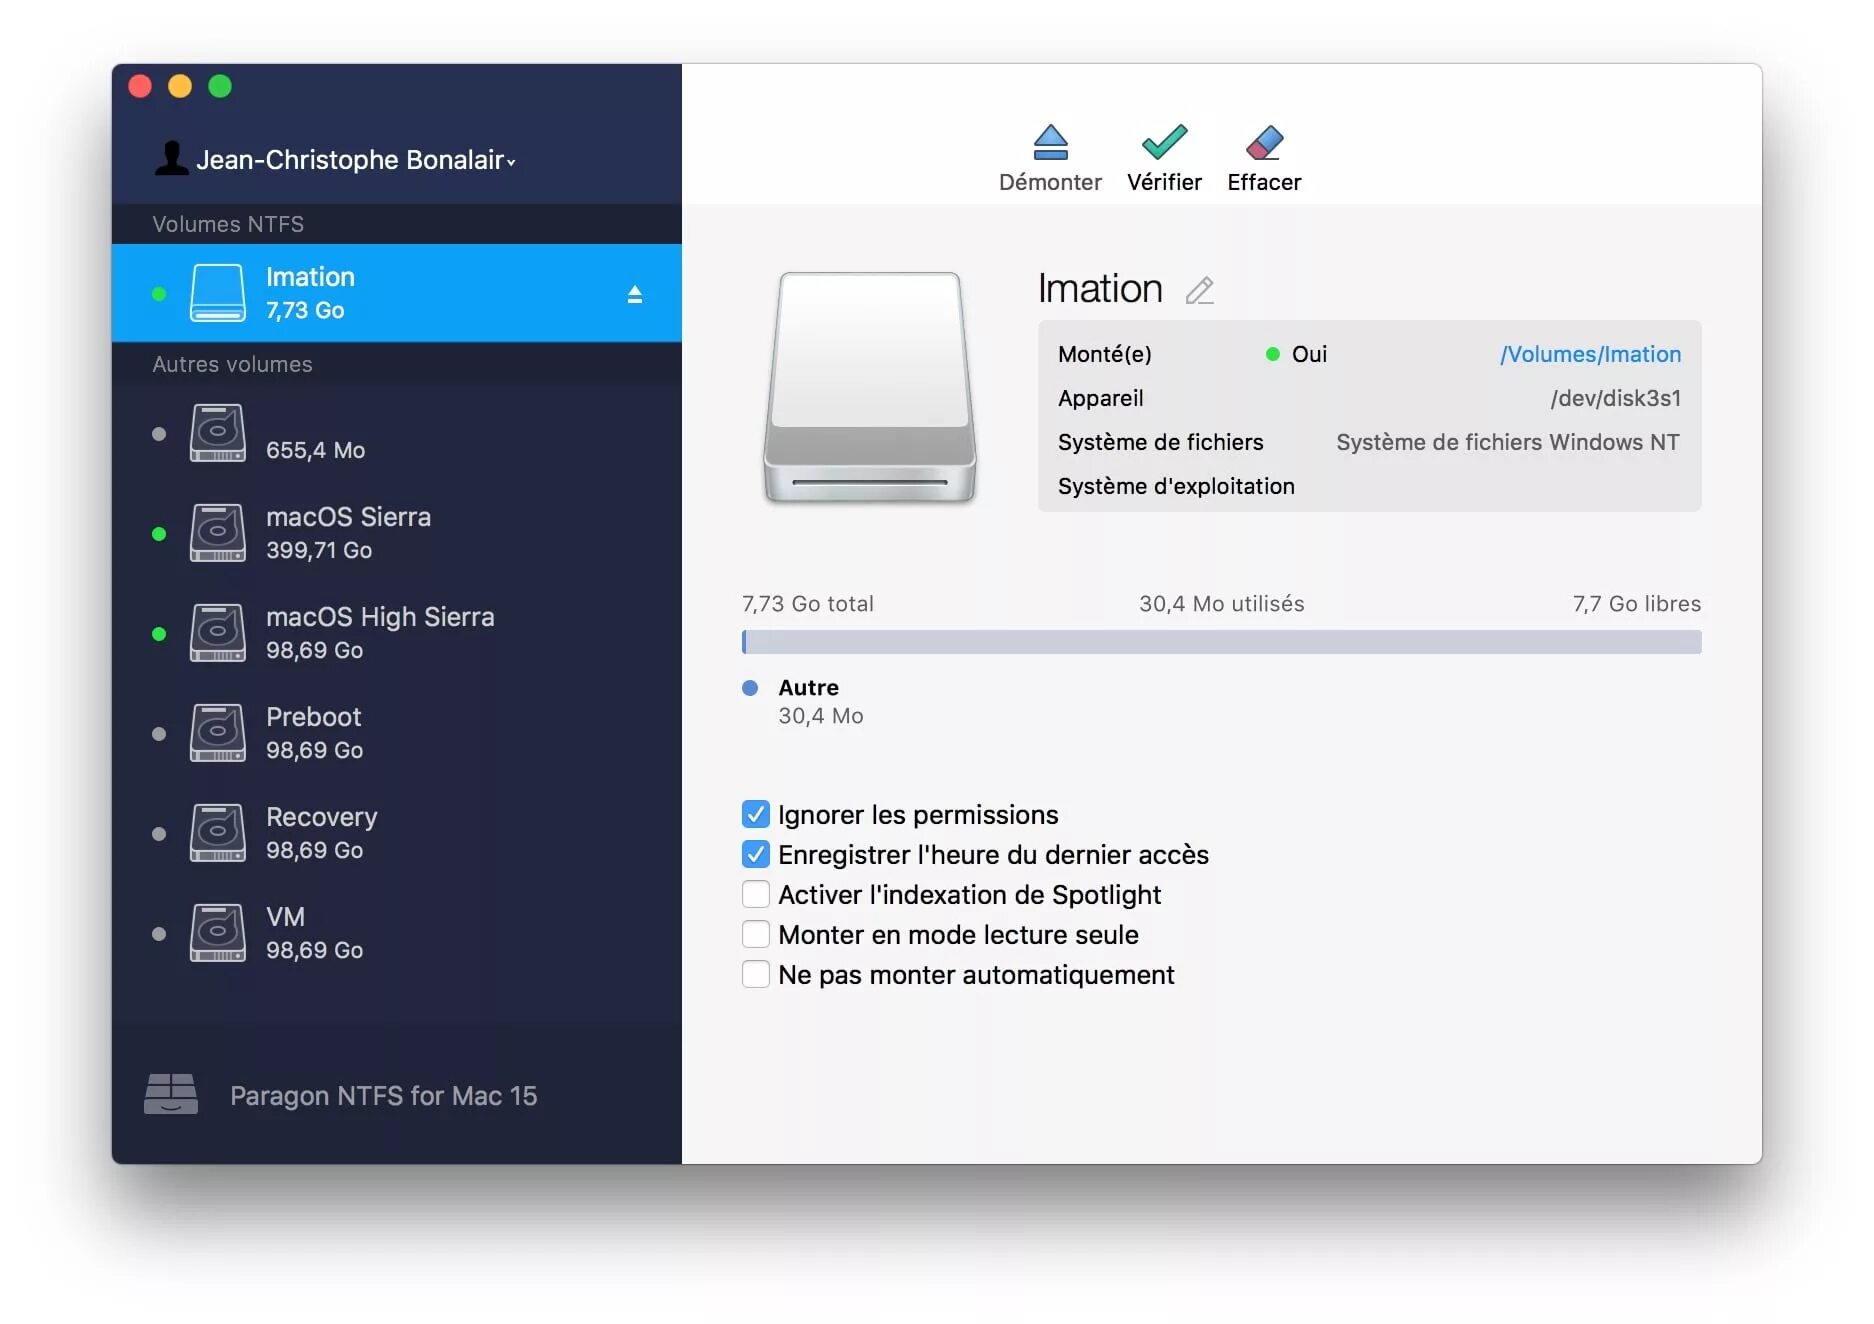
Task: Select the VM volume
Action: pos(397,933)
